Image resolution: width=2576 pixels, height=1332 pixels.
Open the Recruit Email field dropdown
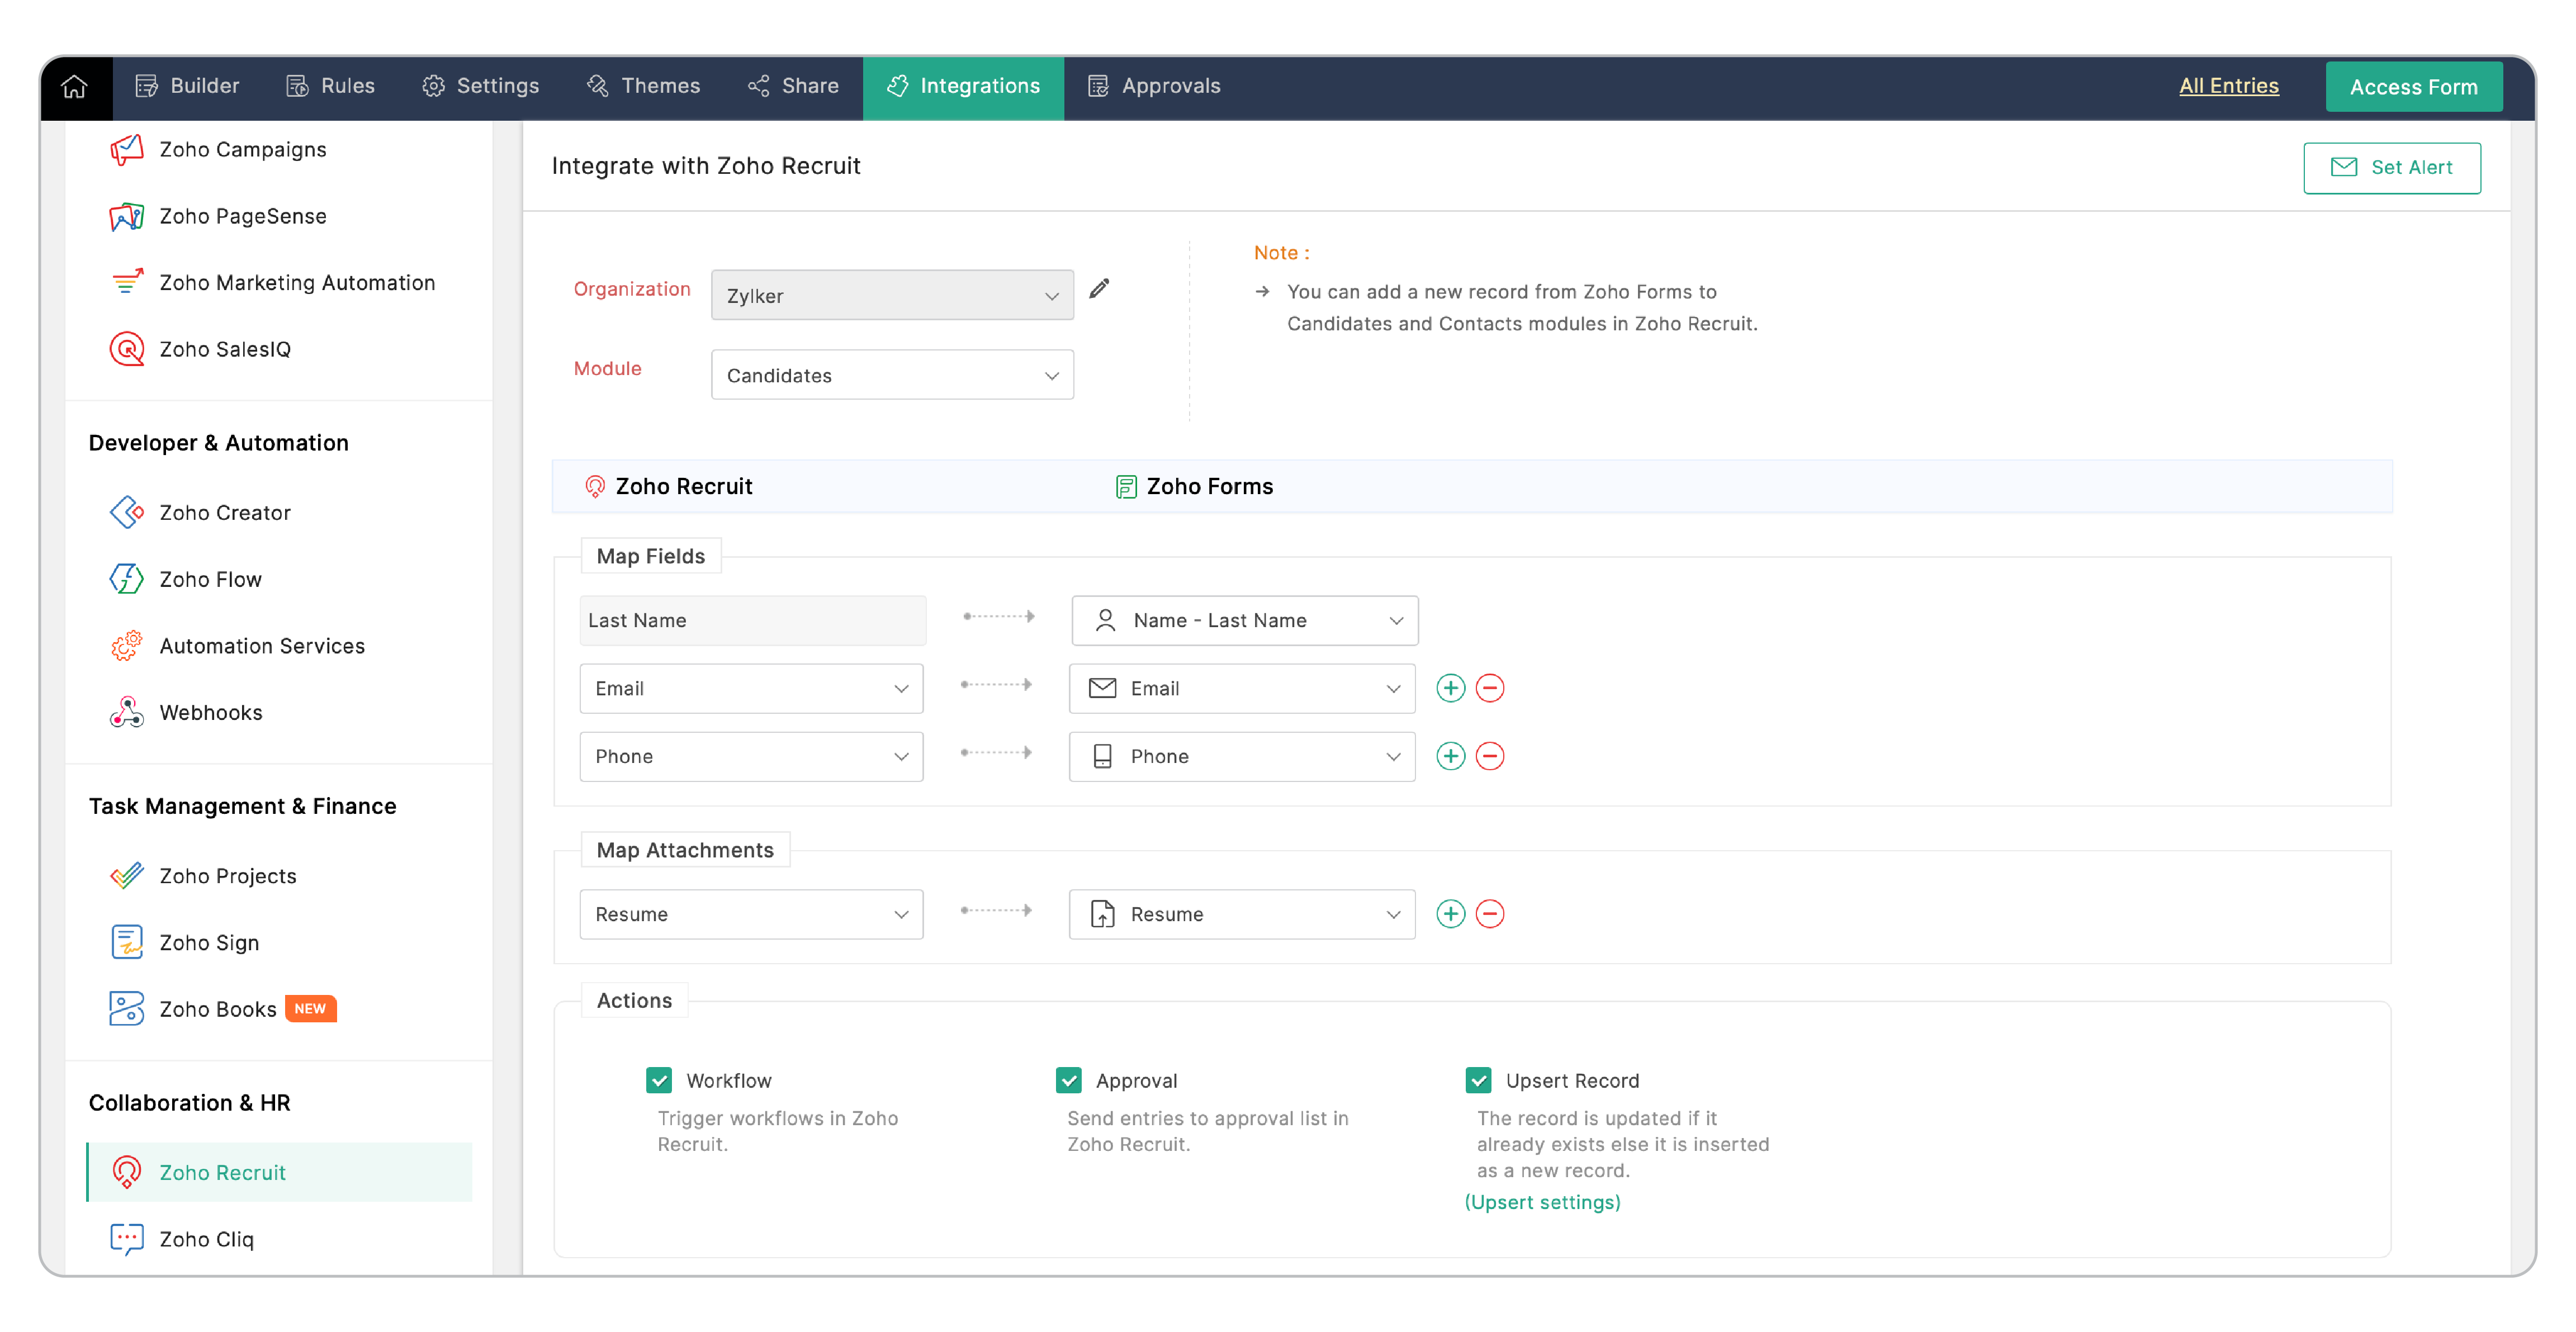751,689
